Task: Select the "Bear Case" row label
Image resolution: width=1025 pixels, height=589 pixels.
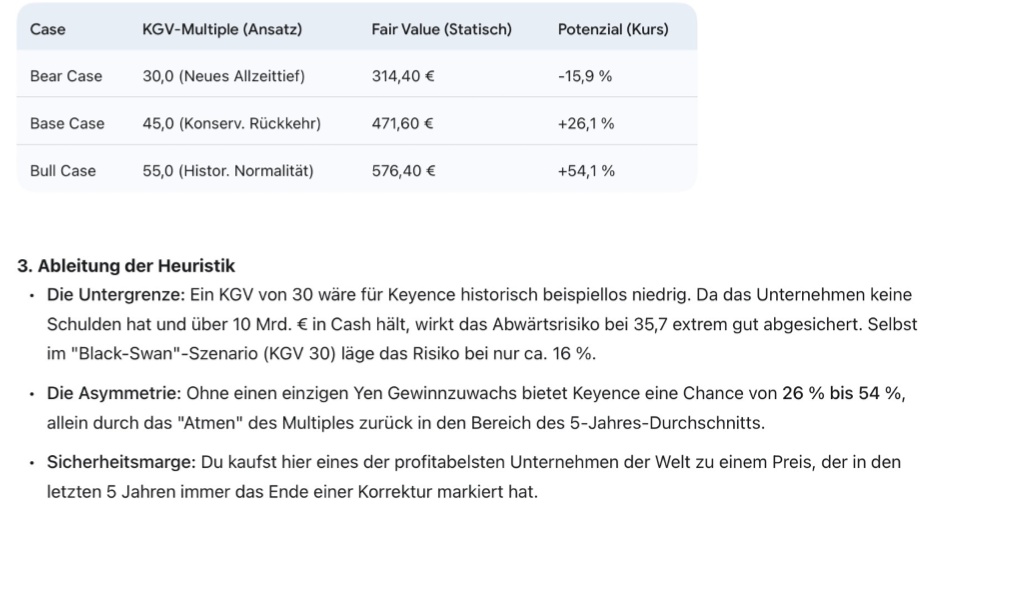Action: [66, 76]
